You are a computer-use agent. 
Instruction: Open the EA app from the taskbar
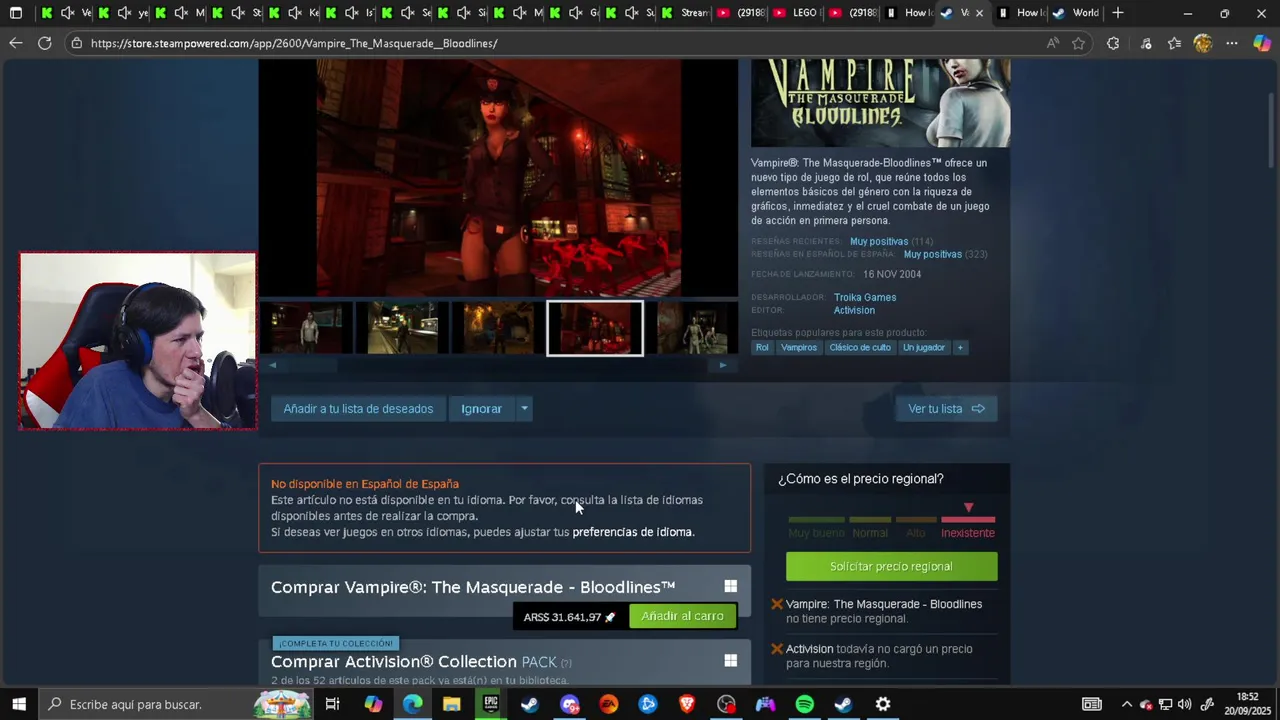point(609,704)
